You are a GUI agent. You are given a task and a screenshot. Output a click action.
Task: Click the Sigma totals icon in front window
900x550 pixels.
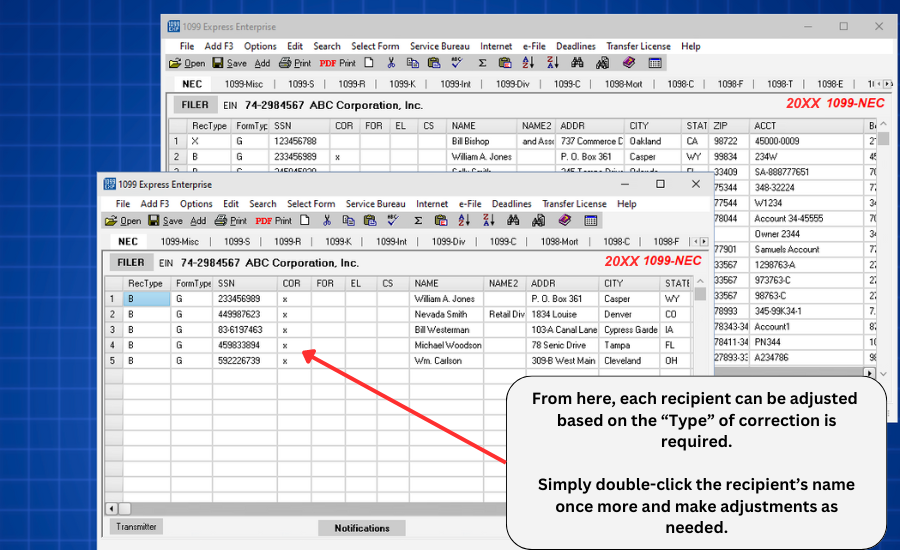[x=417, y=221]
